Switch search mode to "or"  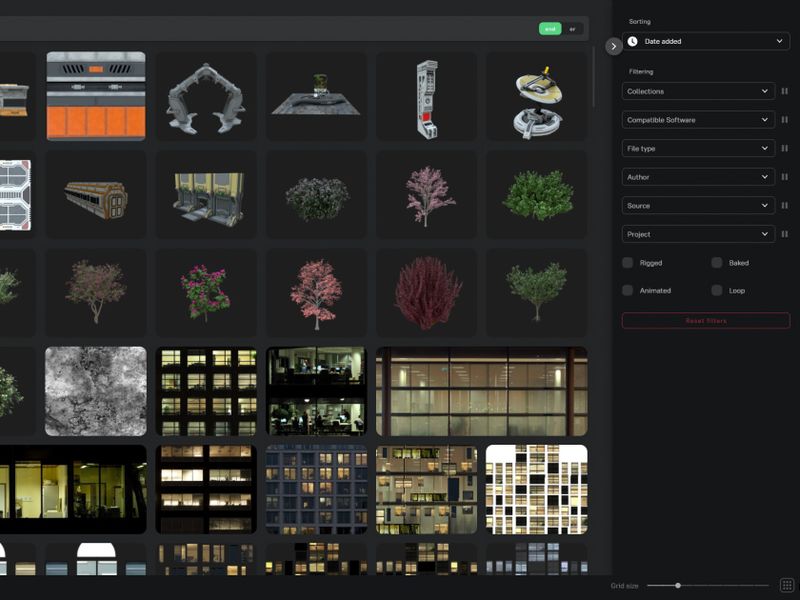573,29
